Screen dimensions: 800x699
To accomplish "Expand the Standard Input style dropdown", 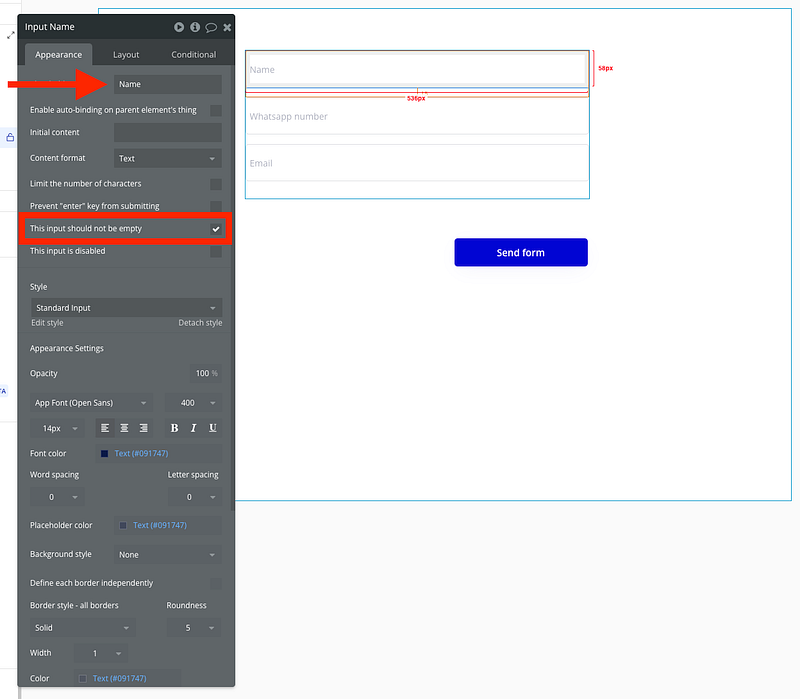I will [x=126, y=308].
